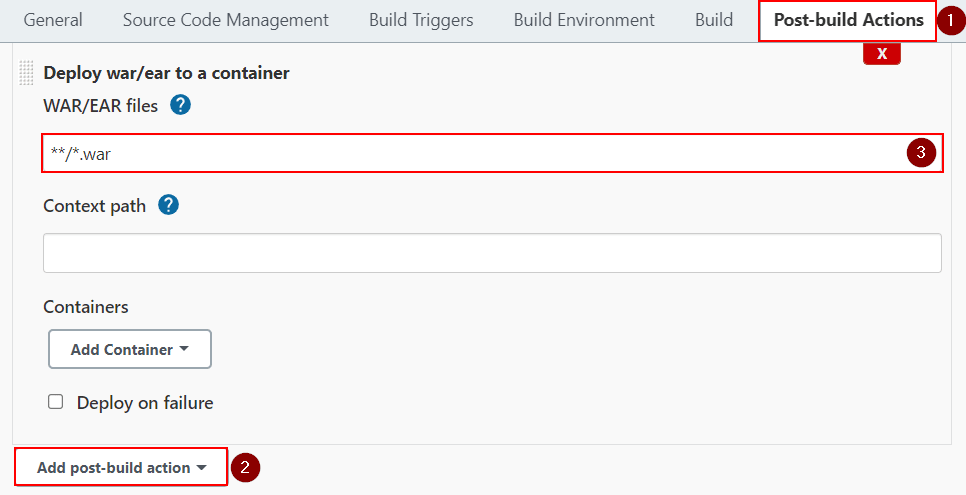The image size is (966, 495).
Task: Expand the Add post-build action menu
Action: click(121, 467)
